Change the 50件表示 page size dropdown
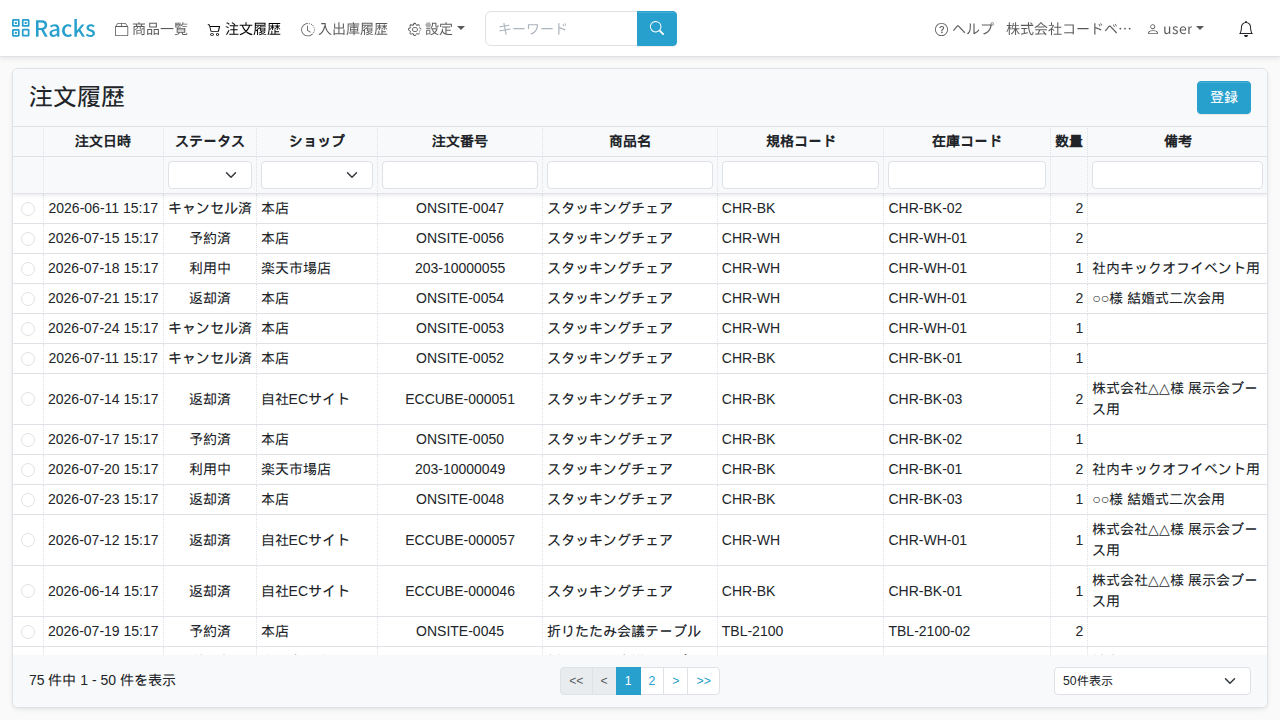 pyautogui.click(x=1152, y=681)
